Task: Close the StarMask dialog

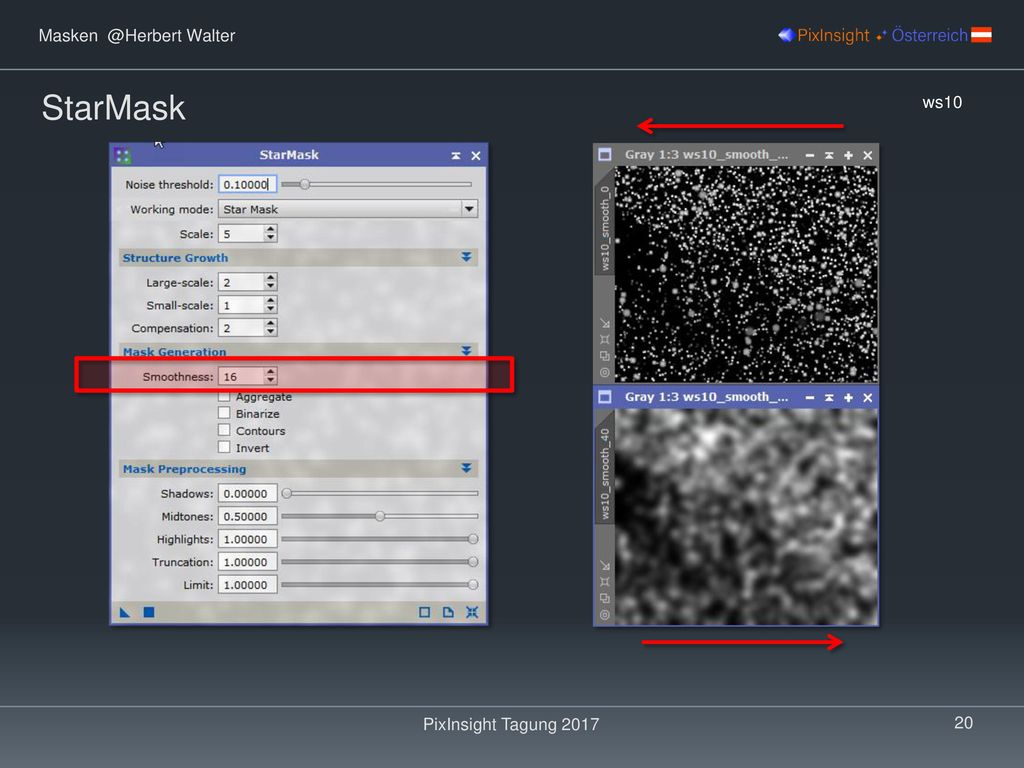Action: coord(476,155)
